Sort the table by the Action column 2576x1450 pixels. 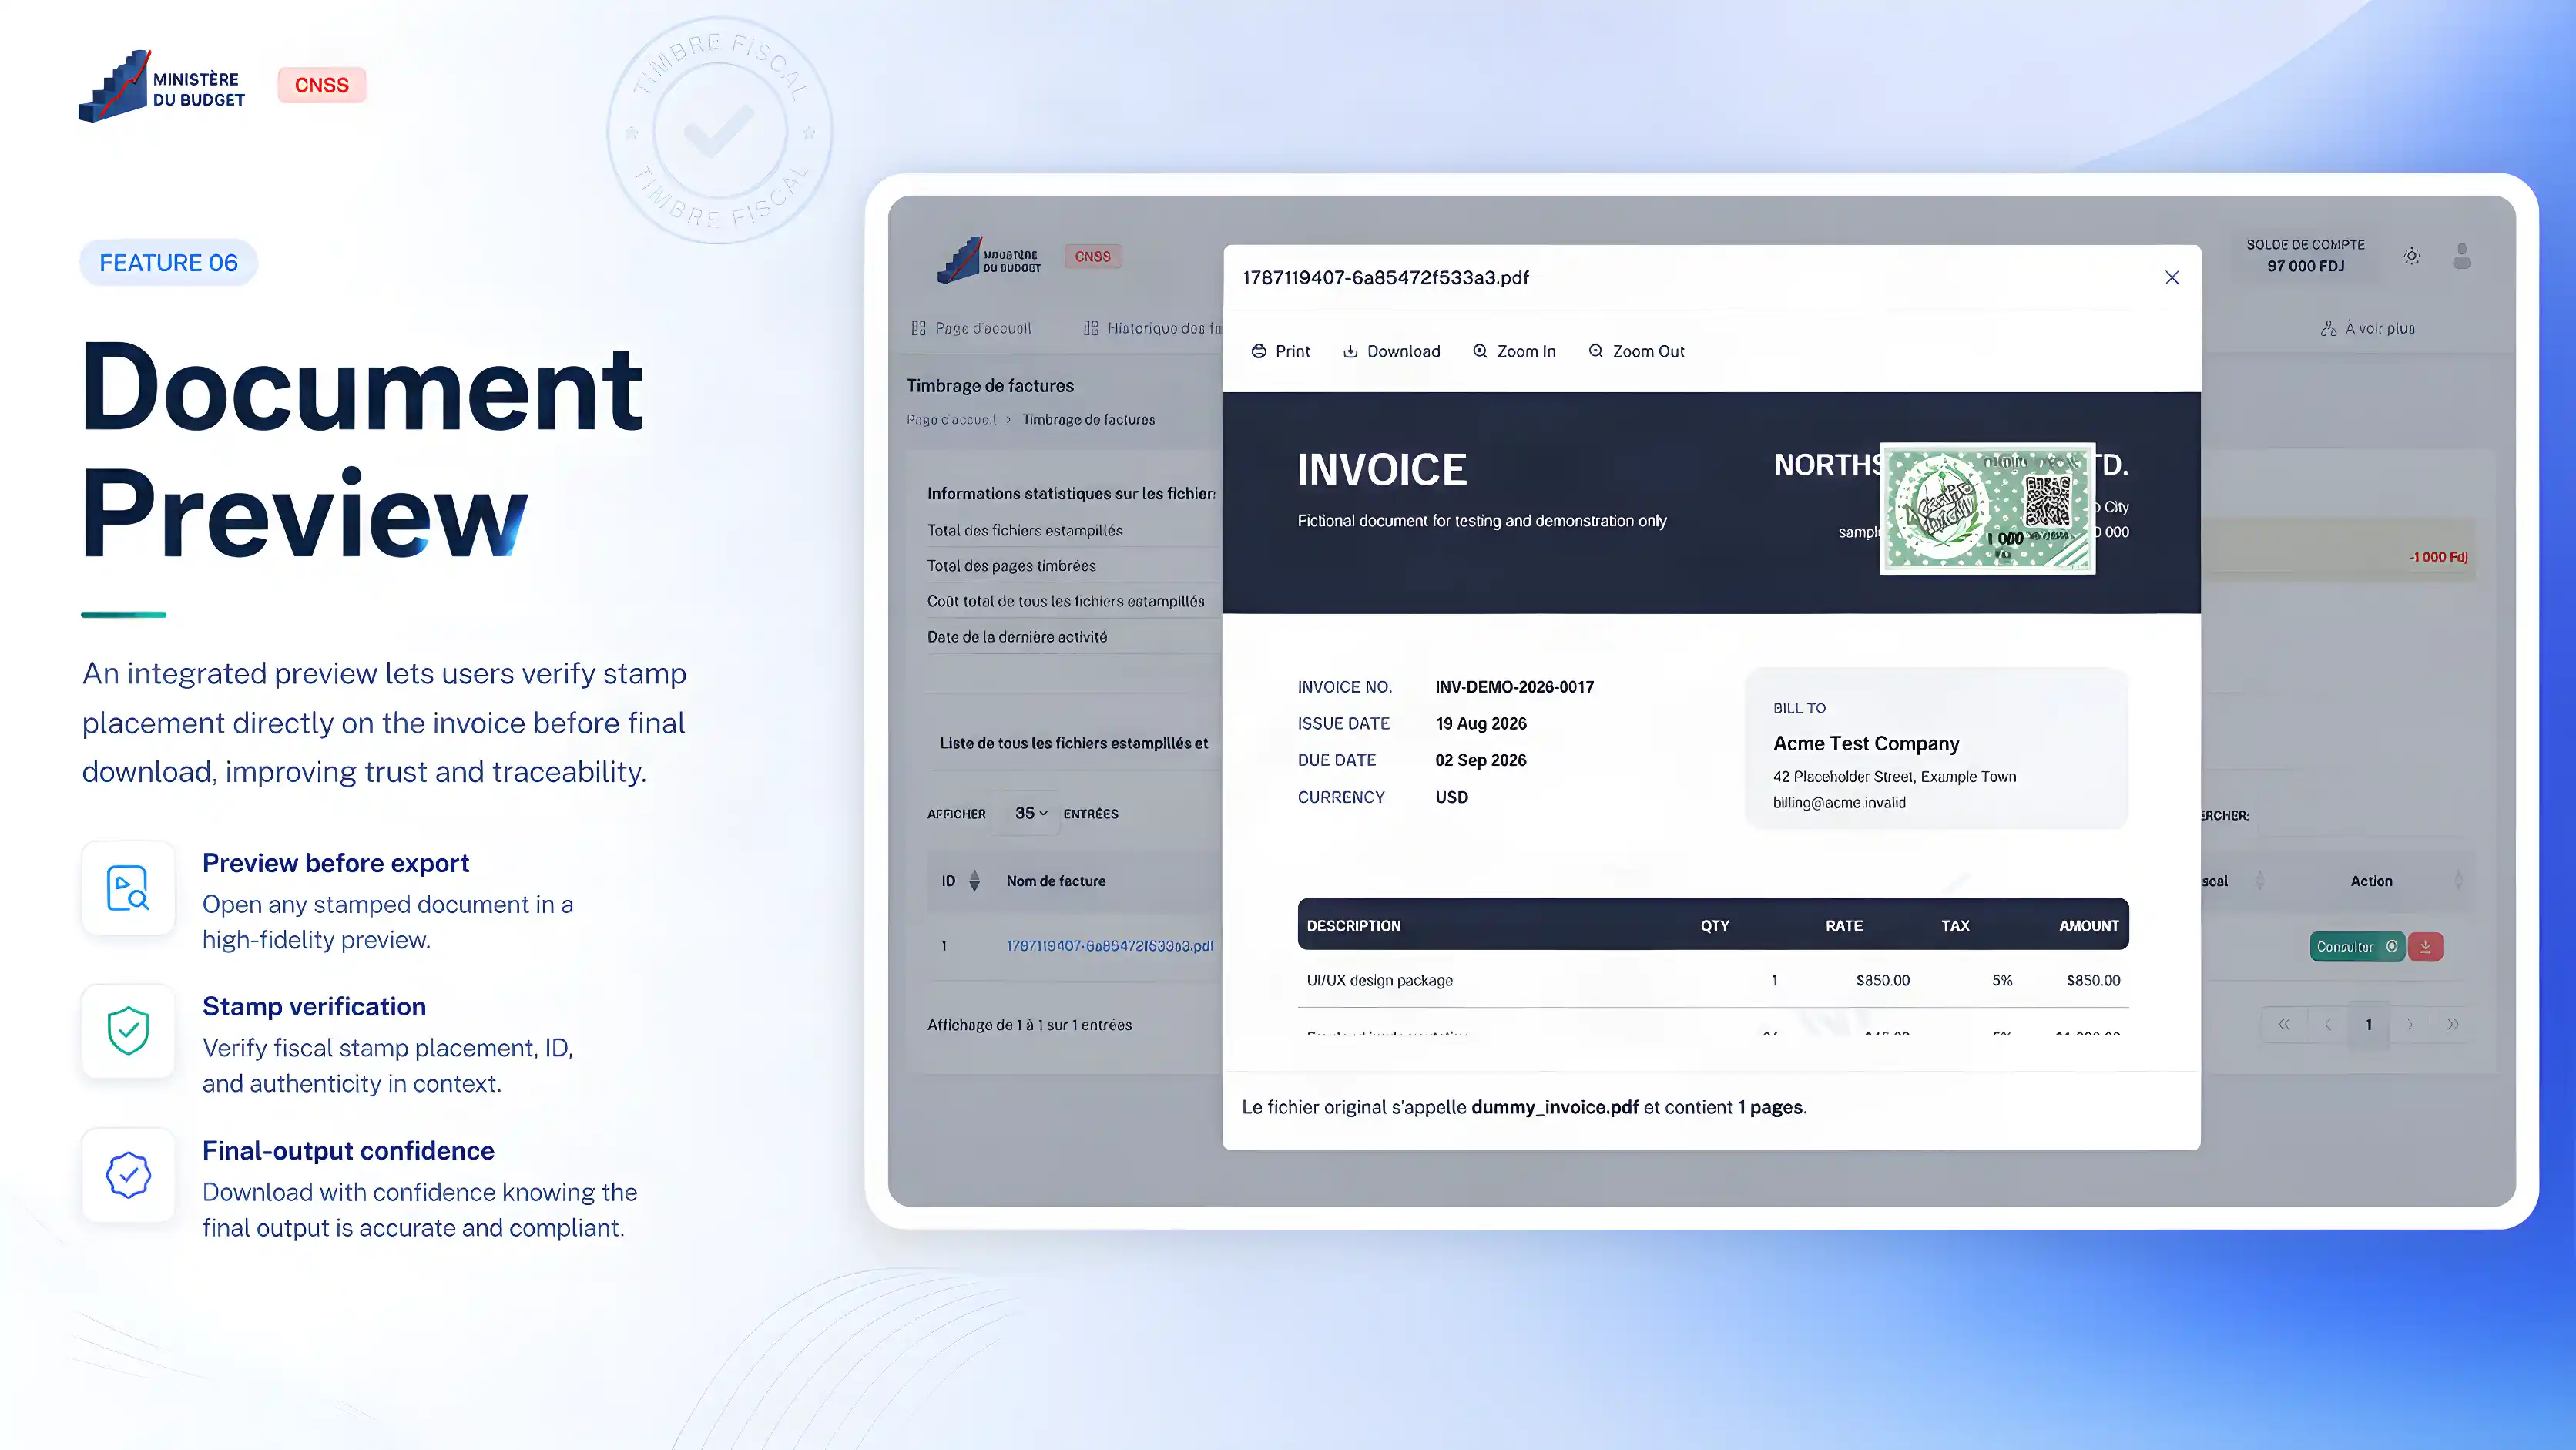tap(2371, 881)
